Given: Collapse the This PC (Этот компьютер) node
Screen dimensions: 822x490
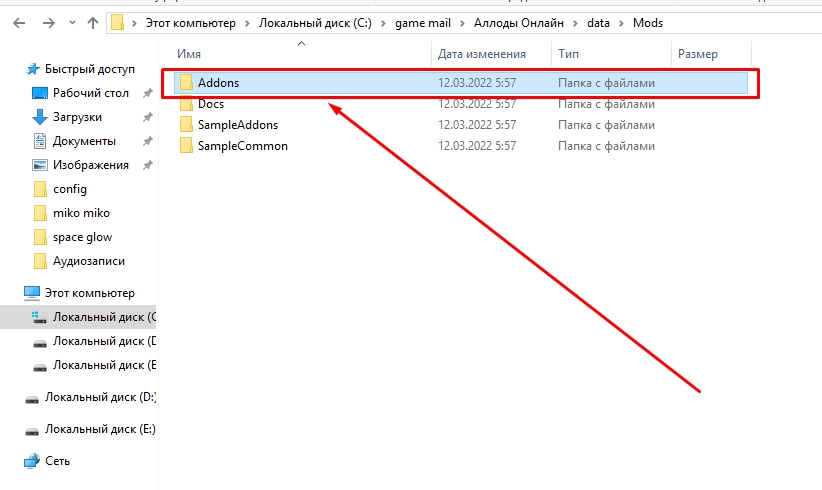Looking at the screenshot, I should tap(12, 293).
